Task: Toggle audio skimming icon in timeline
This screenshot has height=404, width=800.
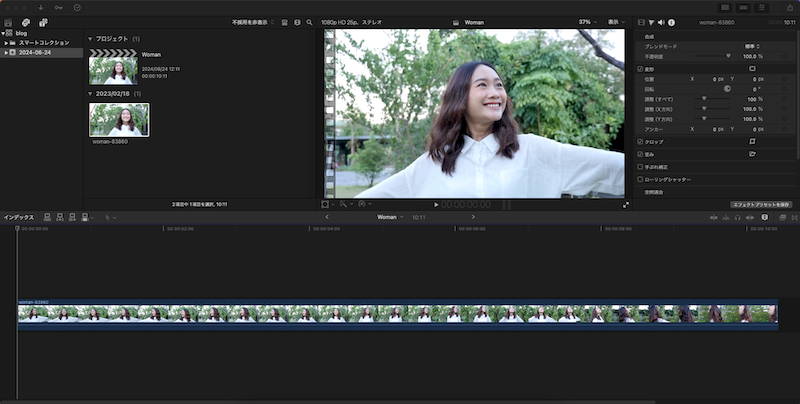Action: point(726,217)
